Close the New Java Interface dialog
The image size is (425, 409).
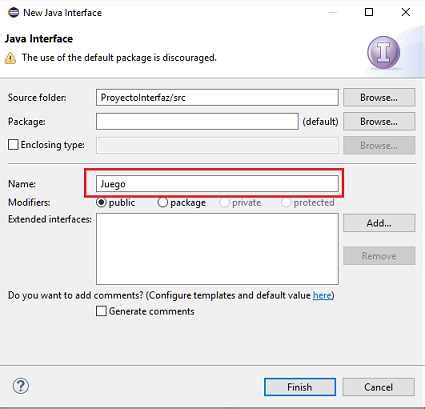[406, 12]
